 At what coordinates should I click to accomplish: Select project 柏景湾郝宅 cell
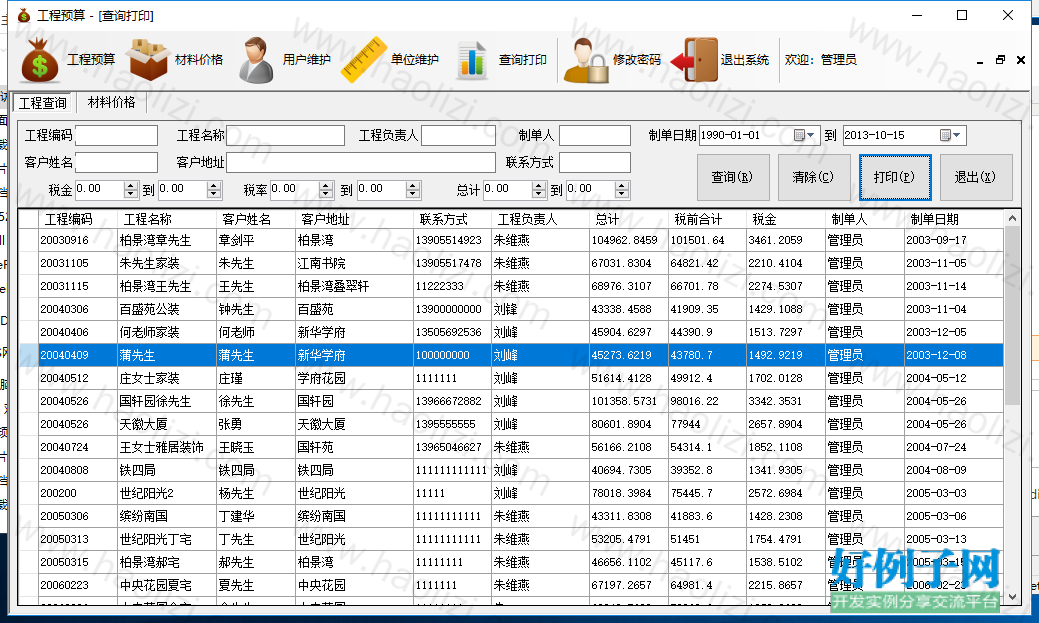pyautogui.click(x=167, y=562)
